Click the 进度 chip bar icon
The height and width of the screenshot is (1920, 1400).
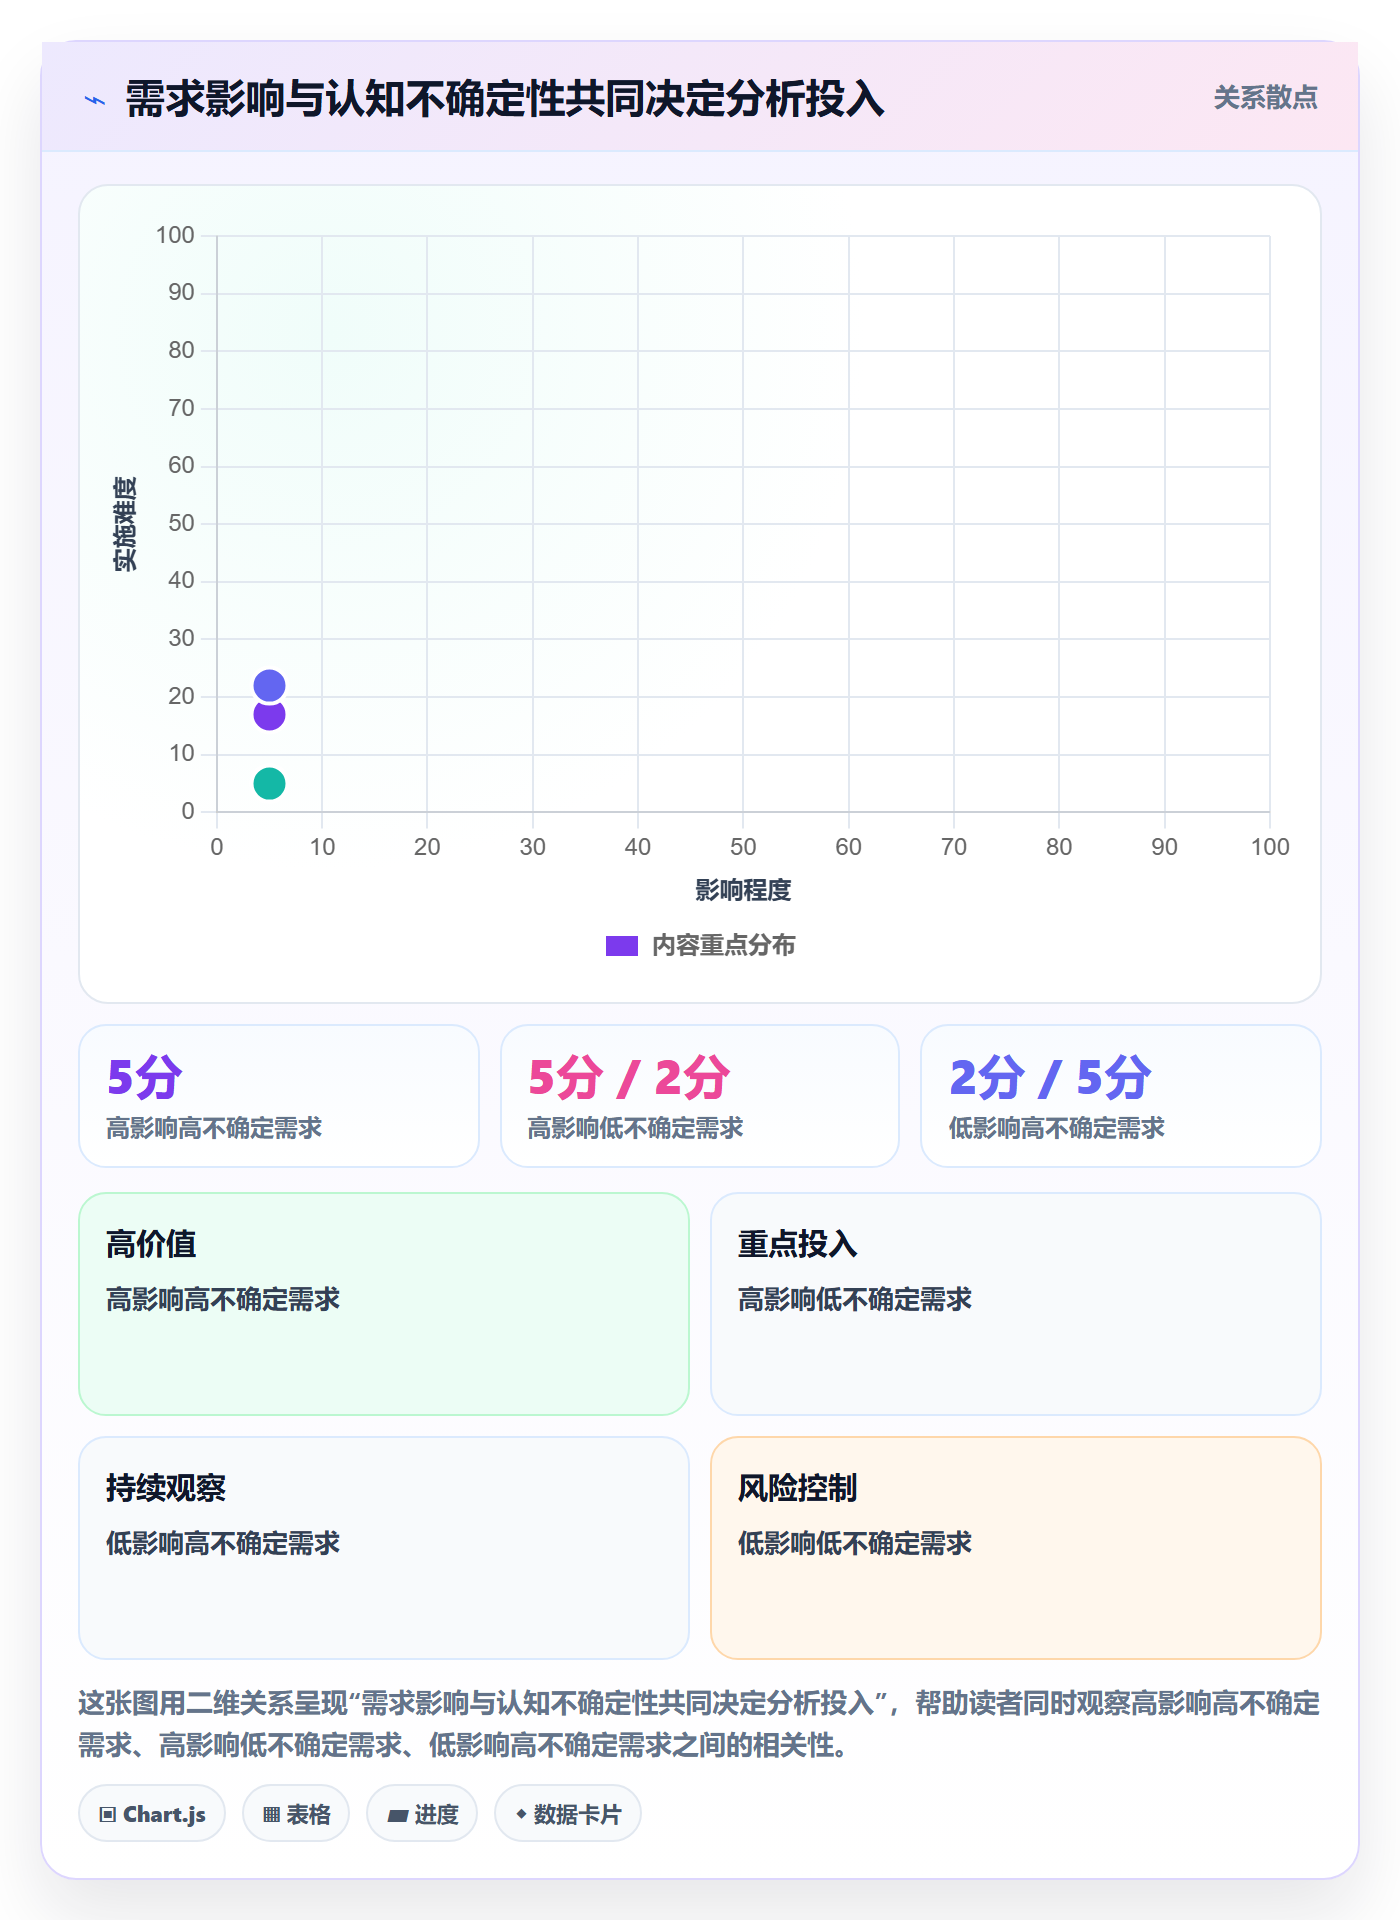(398, 1816)
